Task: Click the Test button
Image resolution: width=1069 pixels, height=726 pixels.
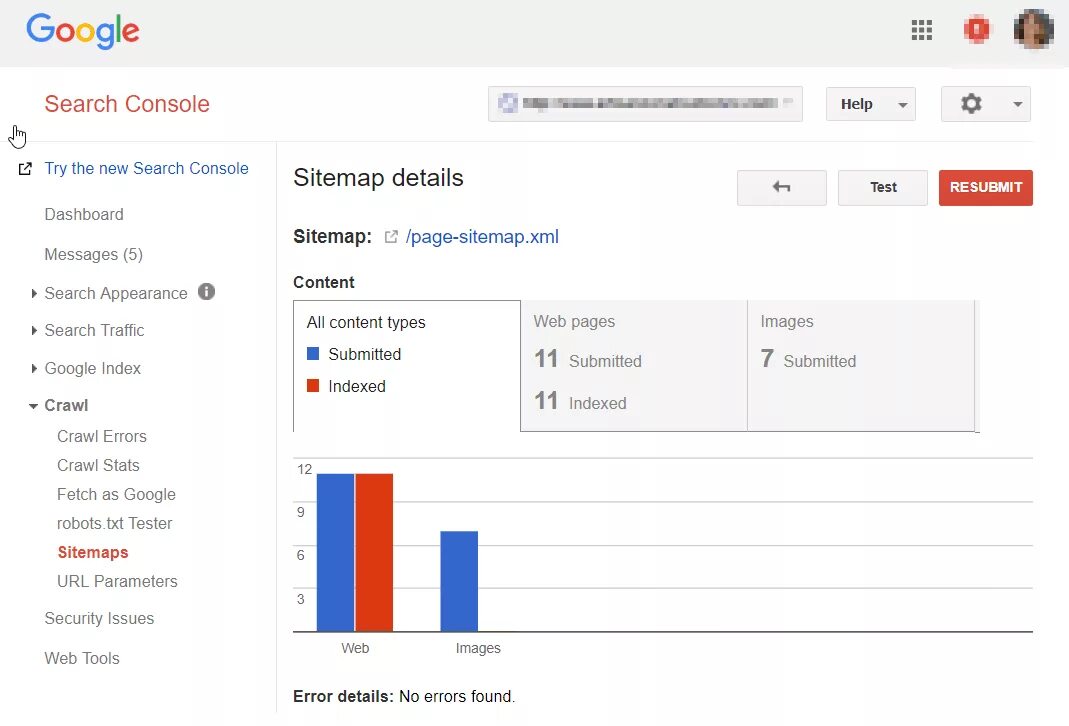Action: tap(882, 187)
